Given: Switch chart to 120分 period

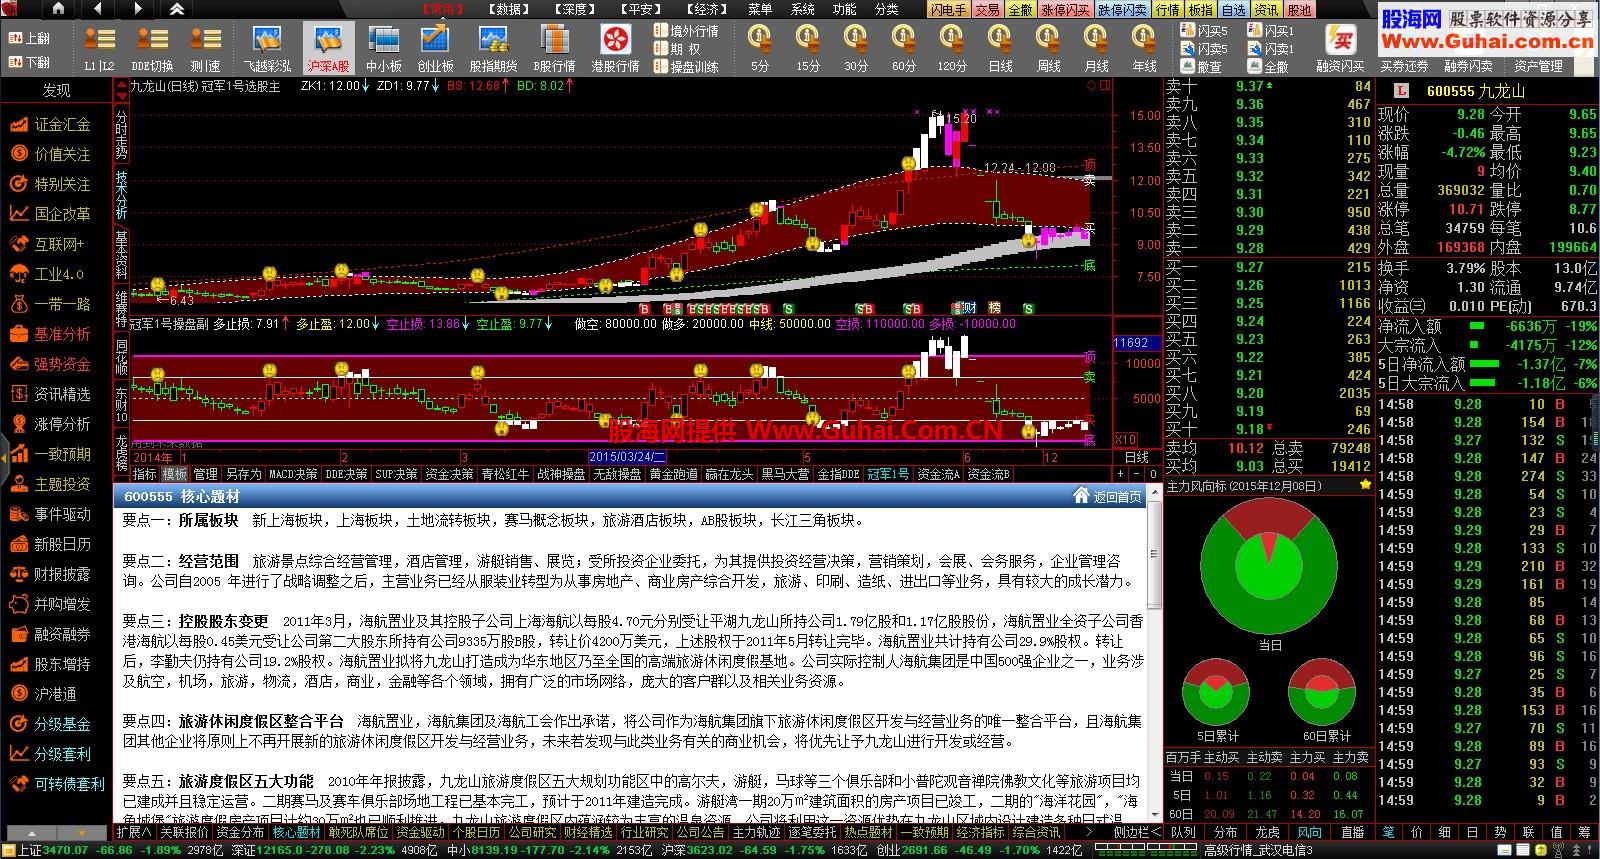Looking at the screenshot, I should (952, 48).
